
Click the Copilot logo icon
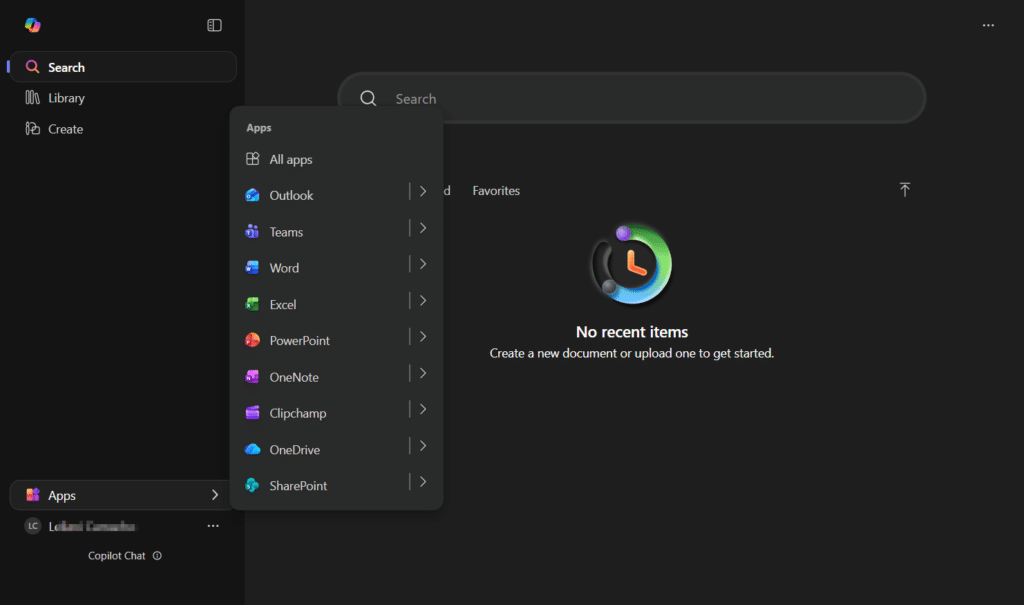pyautogui.click(x=33, y=25)
